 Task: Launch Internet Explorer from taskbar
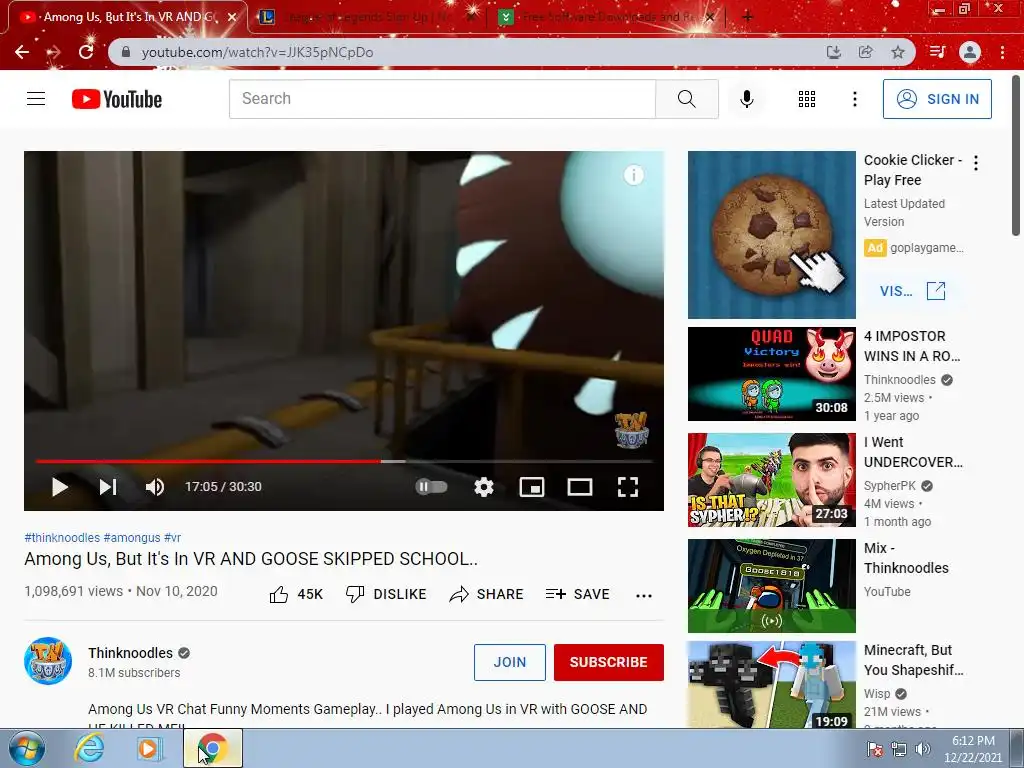89,748
